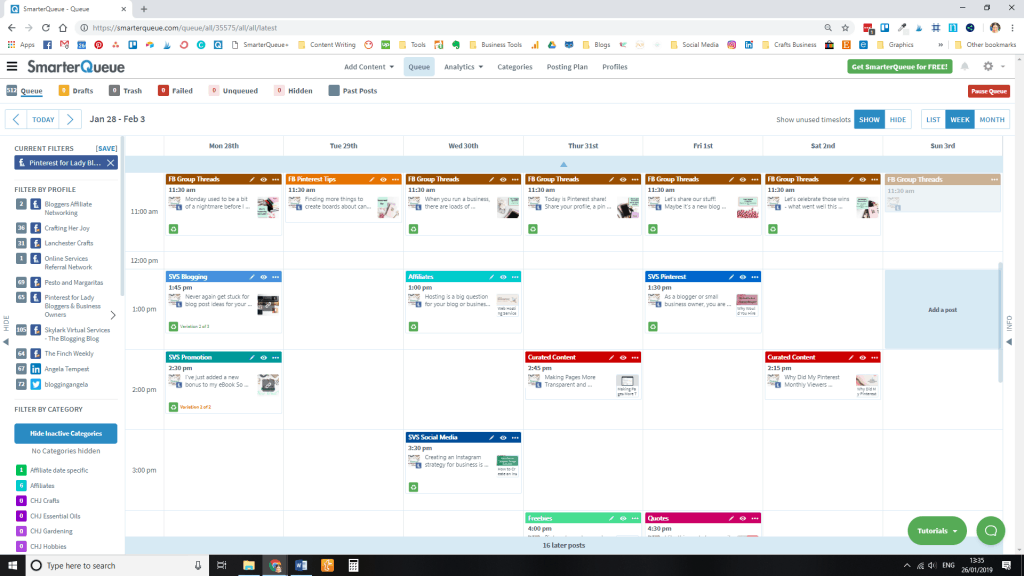Click recycle icon on Affiliates post
Screen dimensions: 1024x576
click(x=413, y=327)
